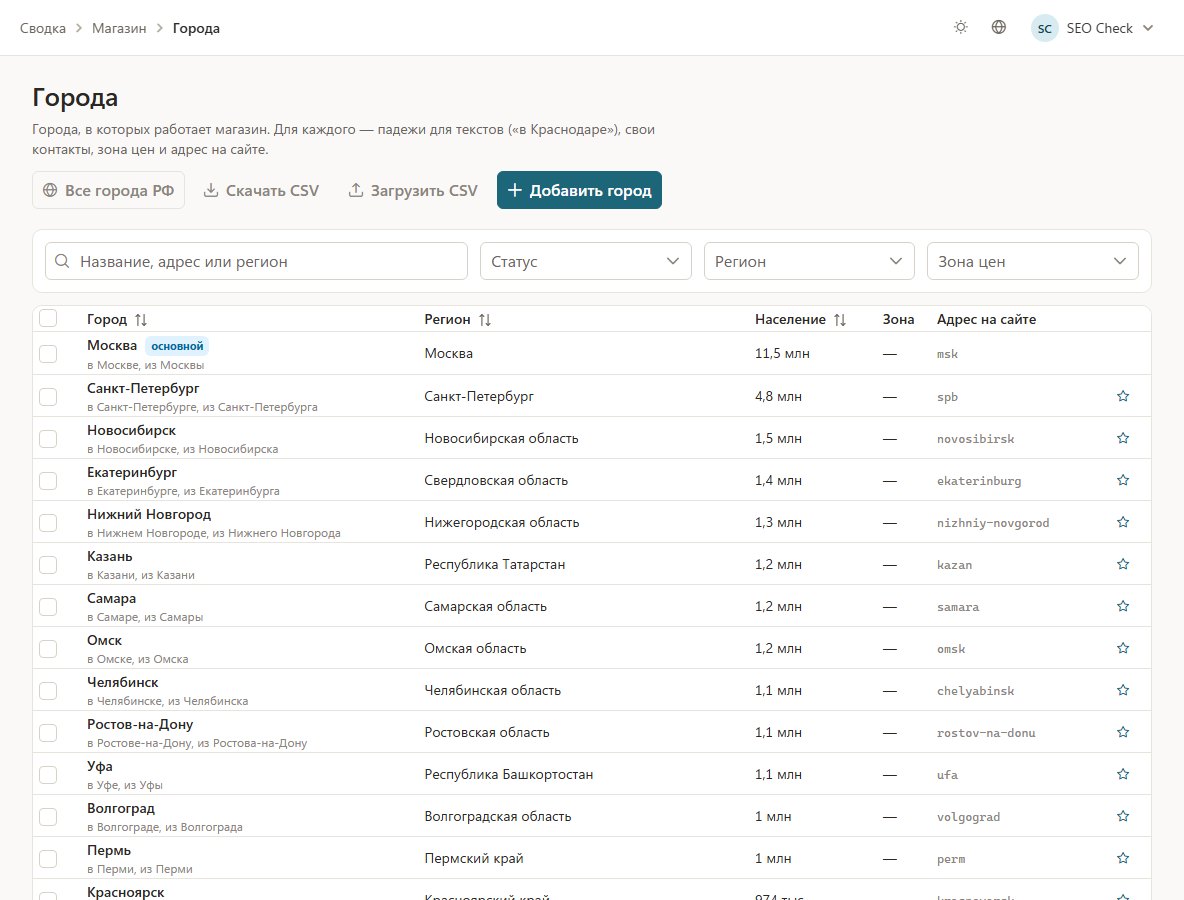The height and width of the screenshot is (900, 1184).
Task: Star the Санкт-Петербург row
Action: point(1123,396)
